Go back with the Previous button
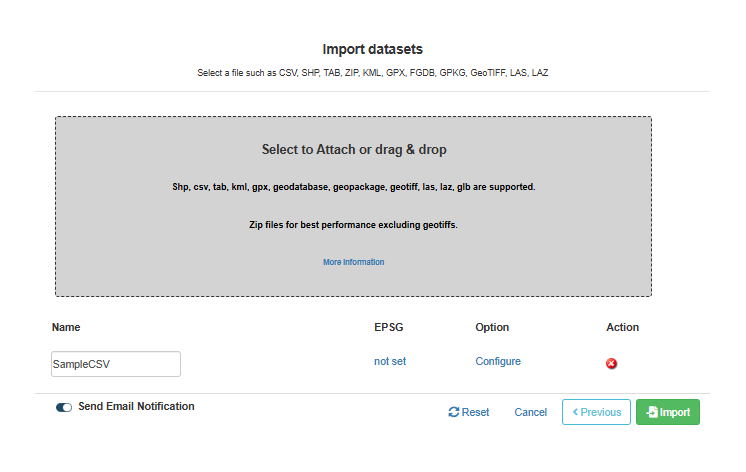The image size is (746, 472). (x=596, y=412)
